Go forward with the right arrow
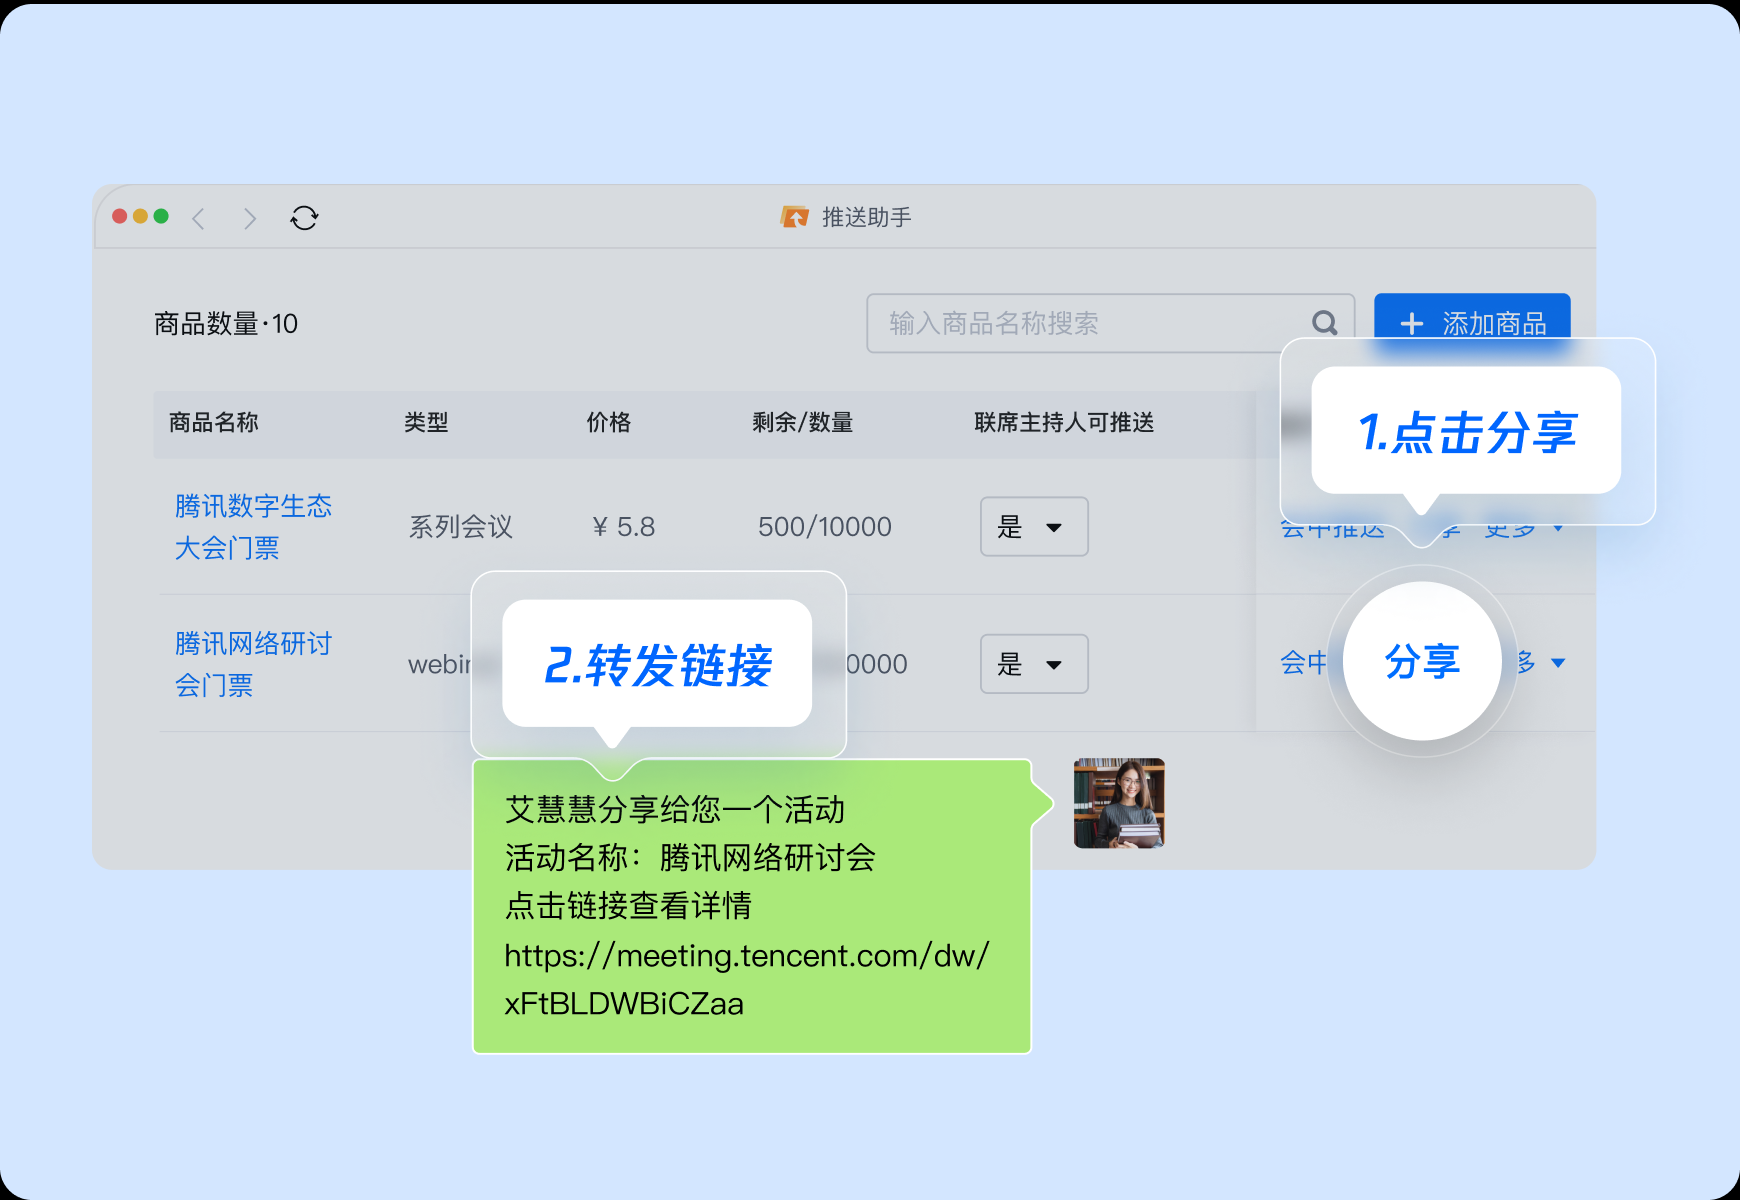The width and height of the screenshot is (1740, 1200). (250, 218)
